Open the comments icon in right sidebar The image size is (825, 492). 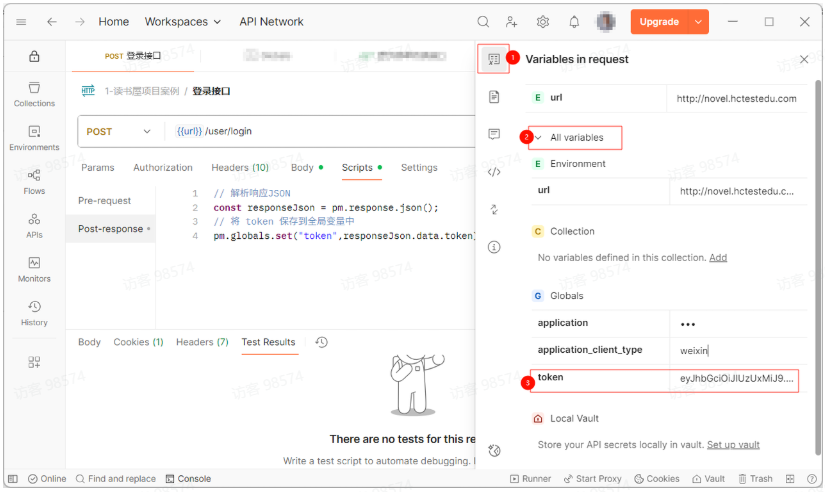(x=494, y=134)
